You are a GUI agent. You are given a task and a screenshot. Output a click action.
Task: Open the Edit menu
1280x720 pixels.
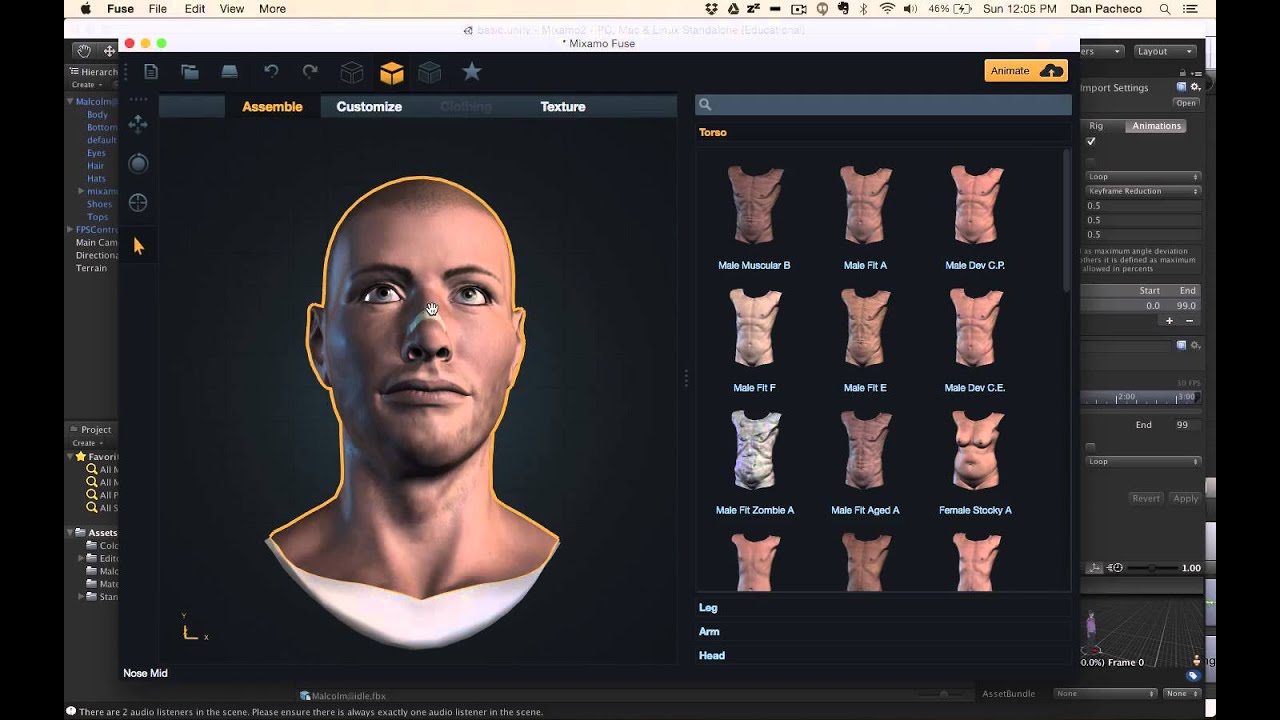click(195, 9)
